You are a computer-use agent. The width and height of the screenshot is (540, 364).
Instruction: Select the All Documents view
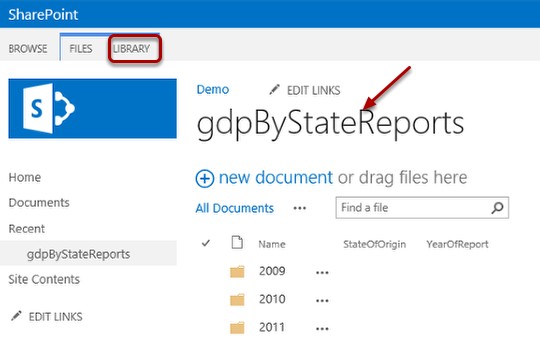[x=235, y=208]
